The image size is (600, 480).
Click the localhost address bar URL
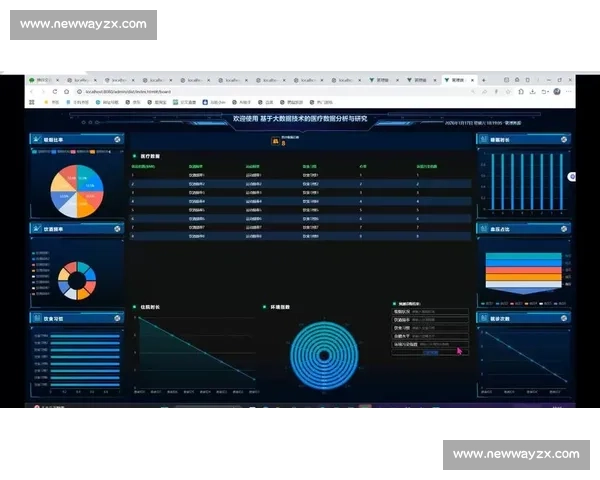tap(125, 90)
